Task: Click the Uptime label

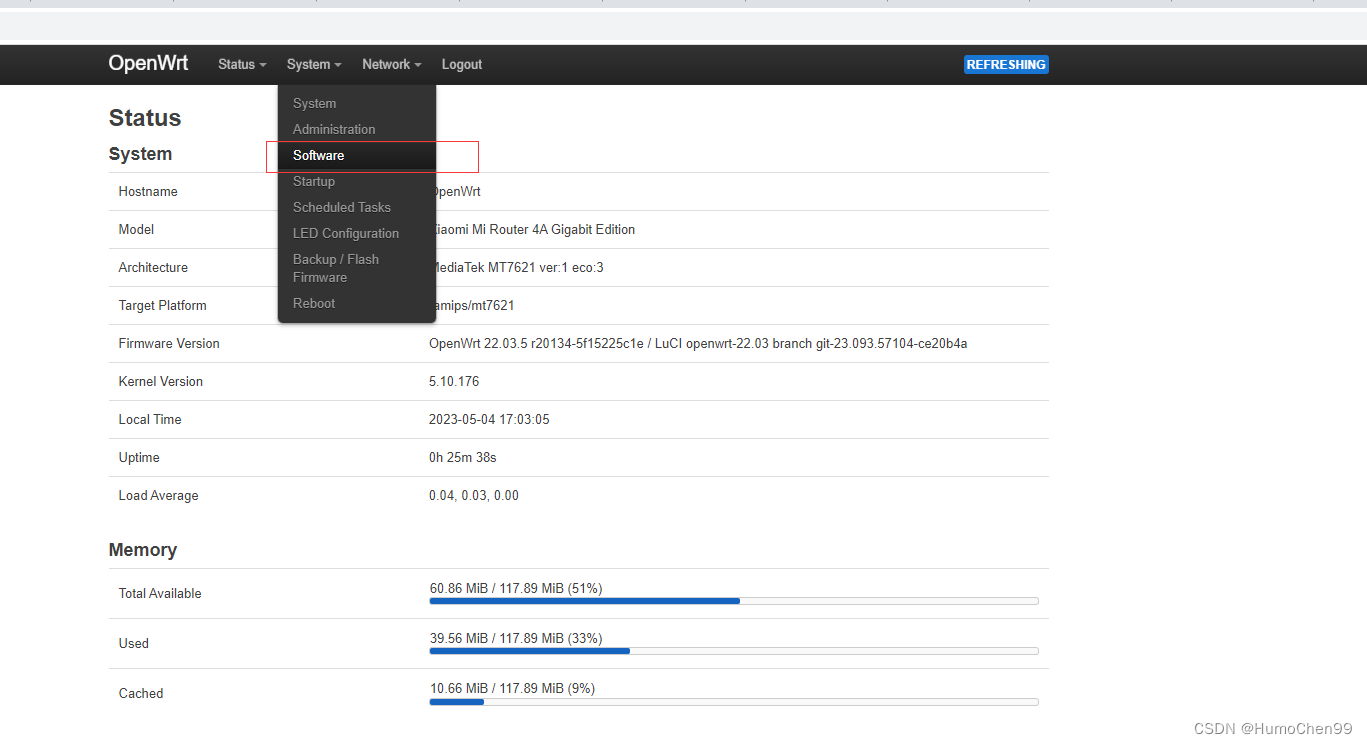Action: click(x=139, y=457)
